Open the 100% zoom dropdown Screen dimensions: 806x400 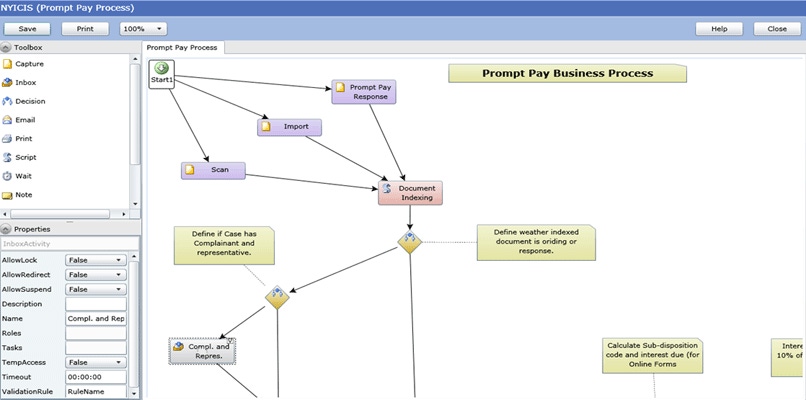click(143, 29)
